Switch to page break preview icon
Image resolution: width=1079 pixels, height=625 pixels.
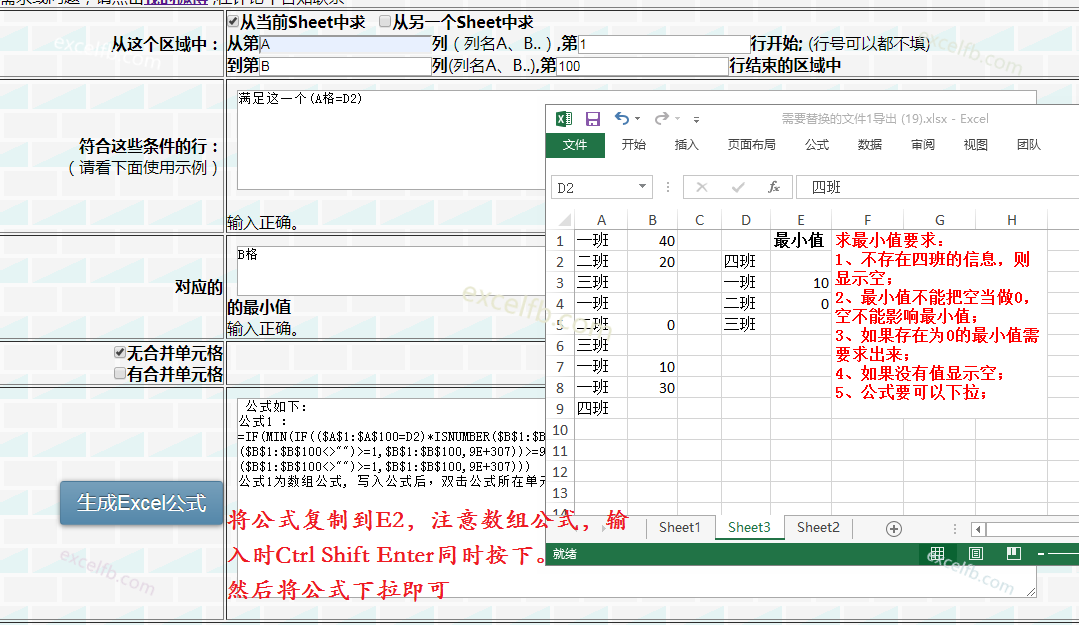(x=1013, y=553)
